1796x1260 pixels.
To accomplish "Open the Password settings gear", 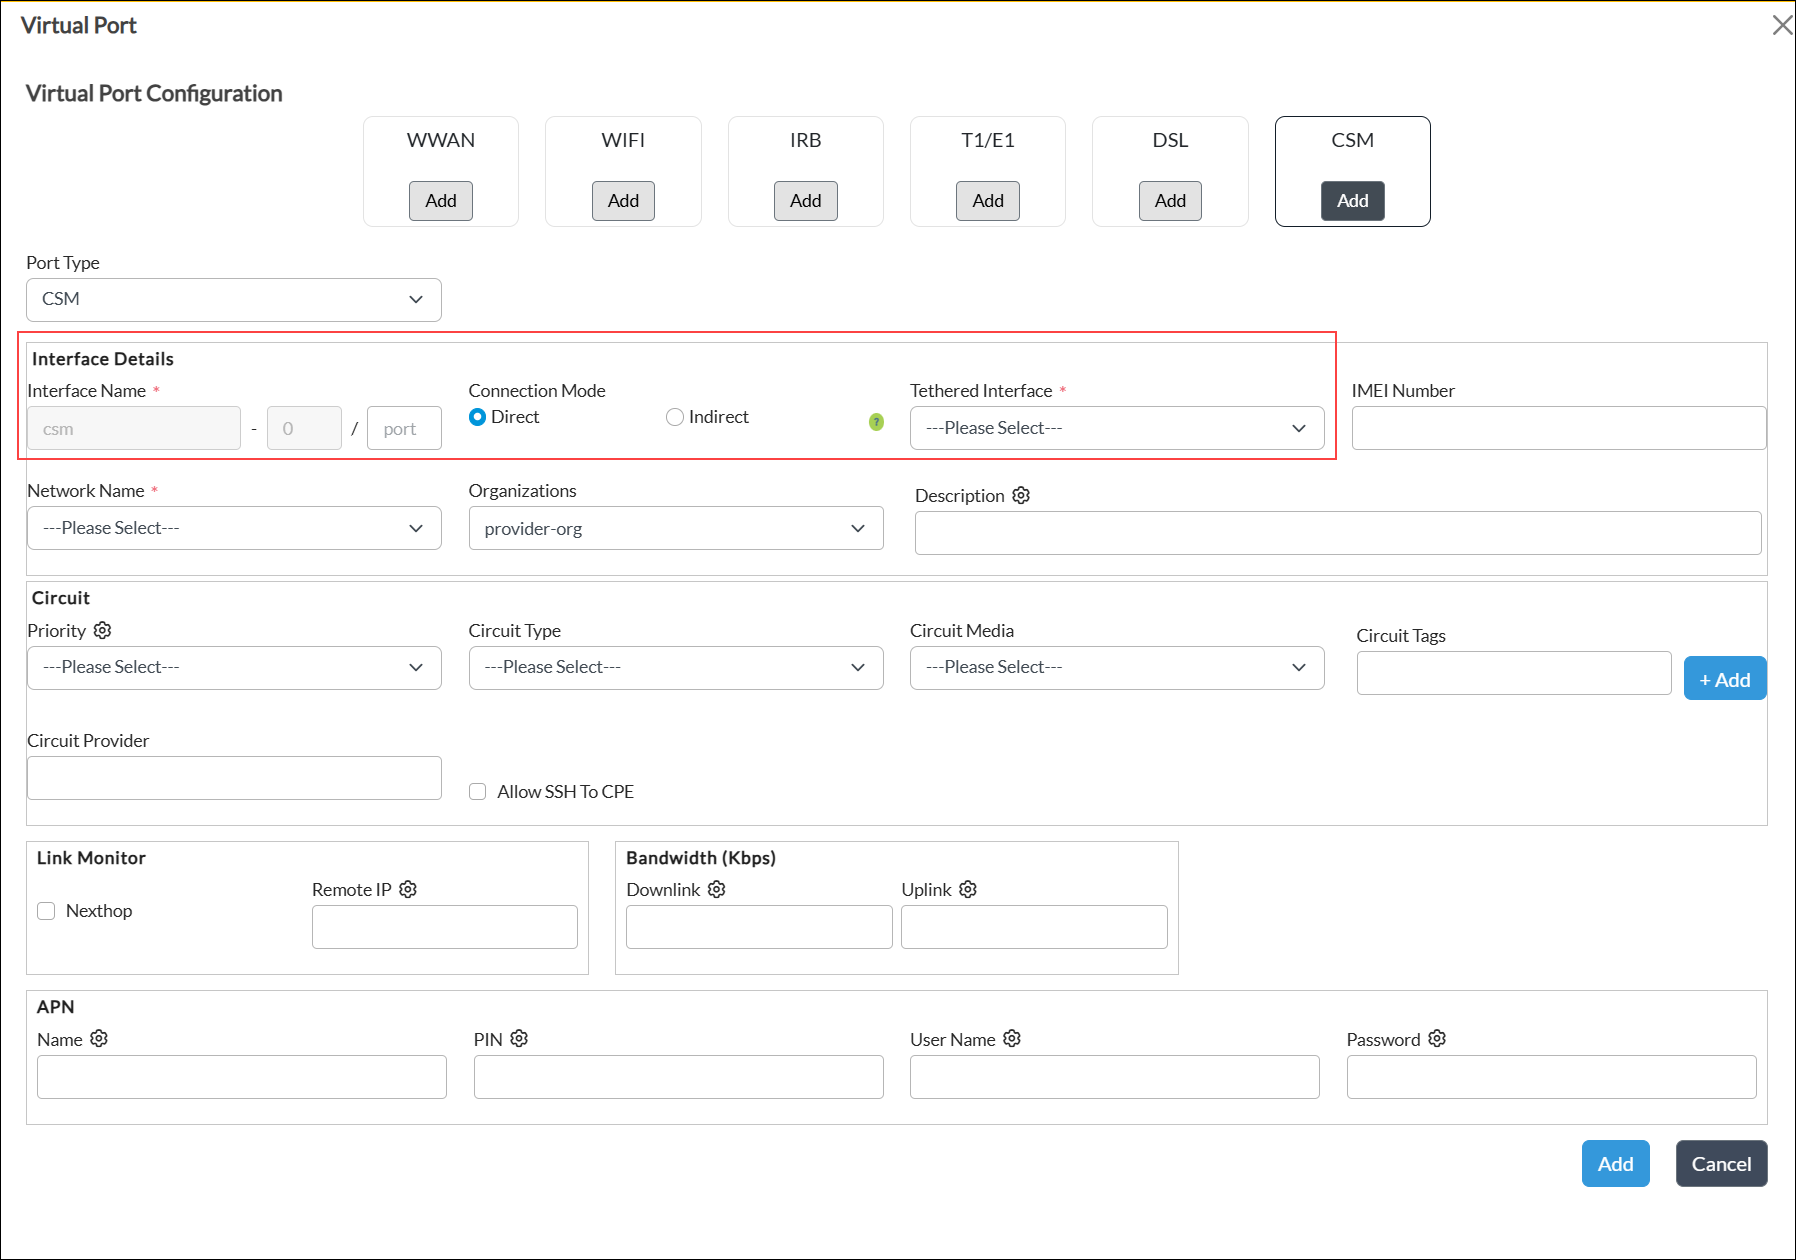I will (1437, 1038).
